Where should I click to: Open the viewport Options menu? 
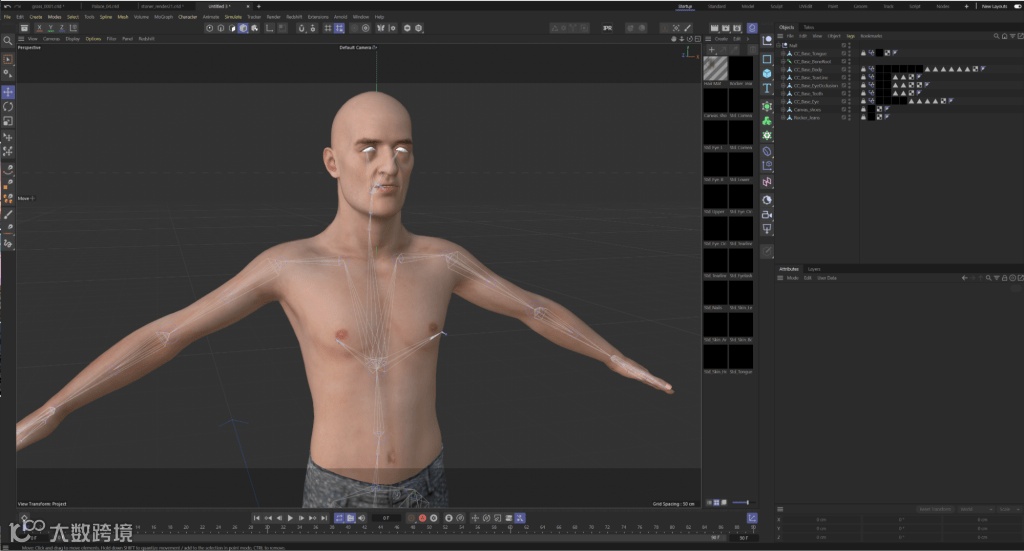tap(93, 39)
